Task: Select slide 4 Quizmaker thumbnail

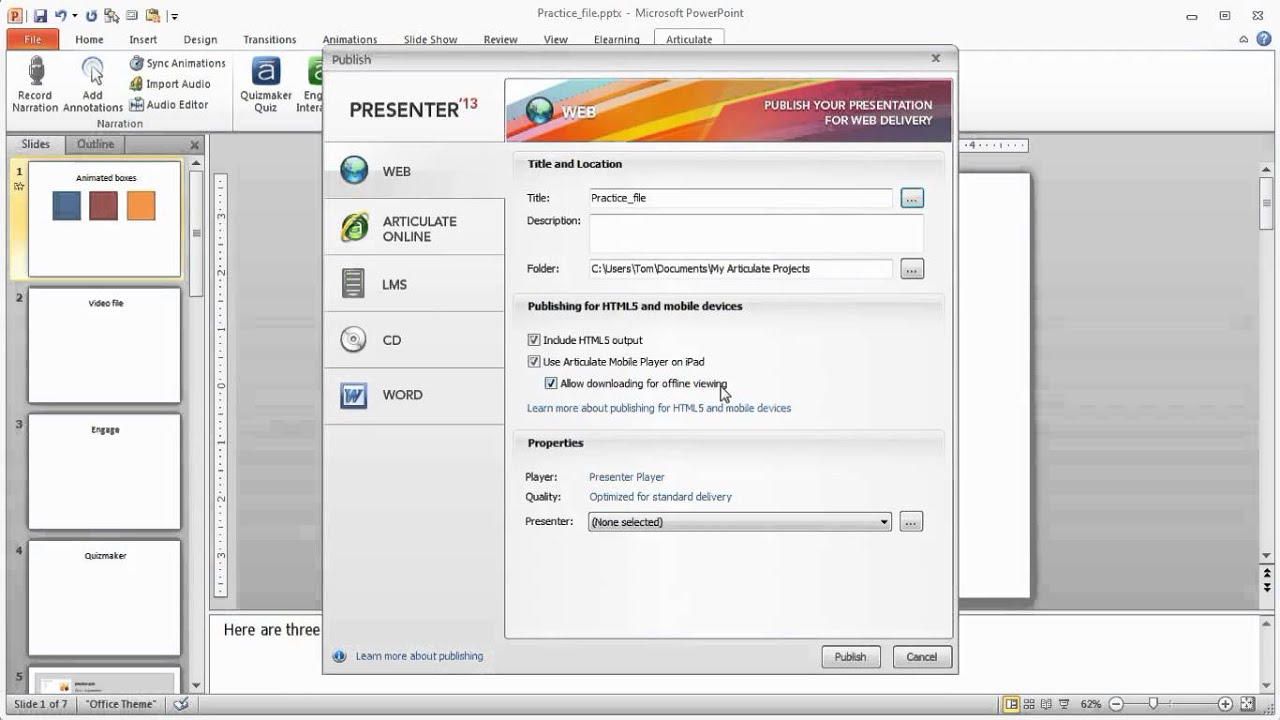Action: [x=105, y=598]
